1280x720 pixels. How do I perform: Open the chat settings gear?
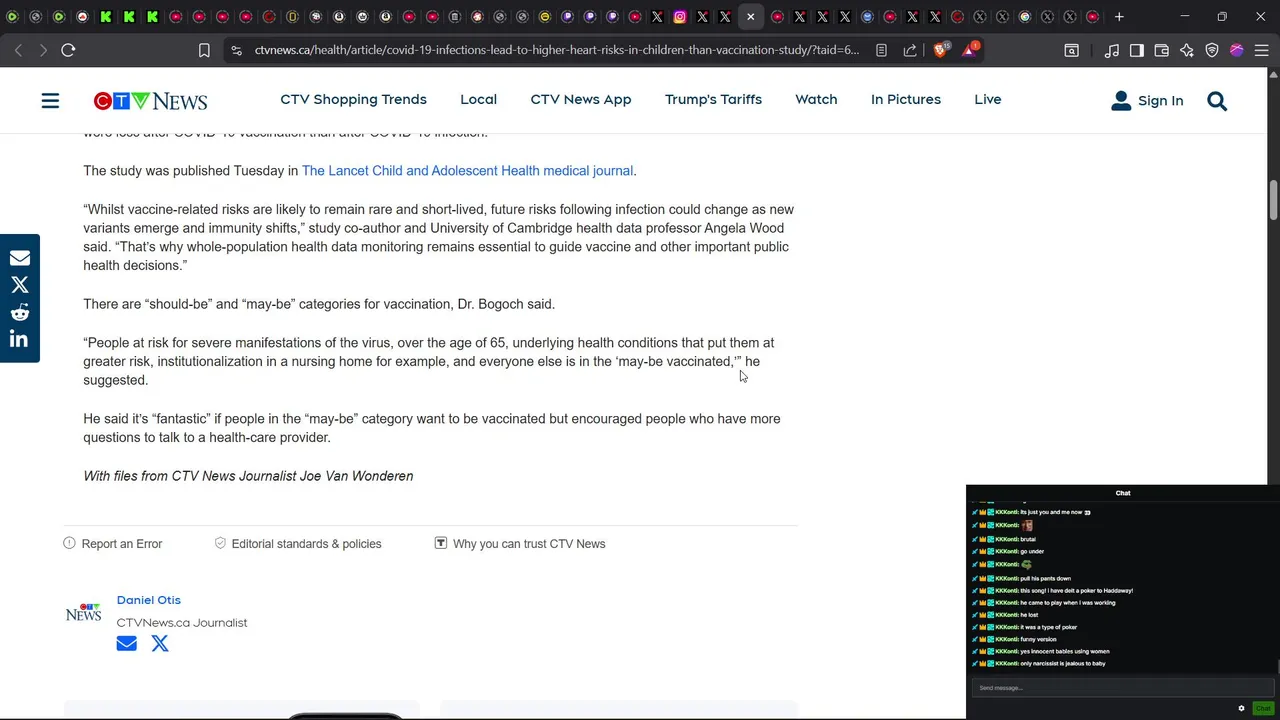(x=1242, y=708)
